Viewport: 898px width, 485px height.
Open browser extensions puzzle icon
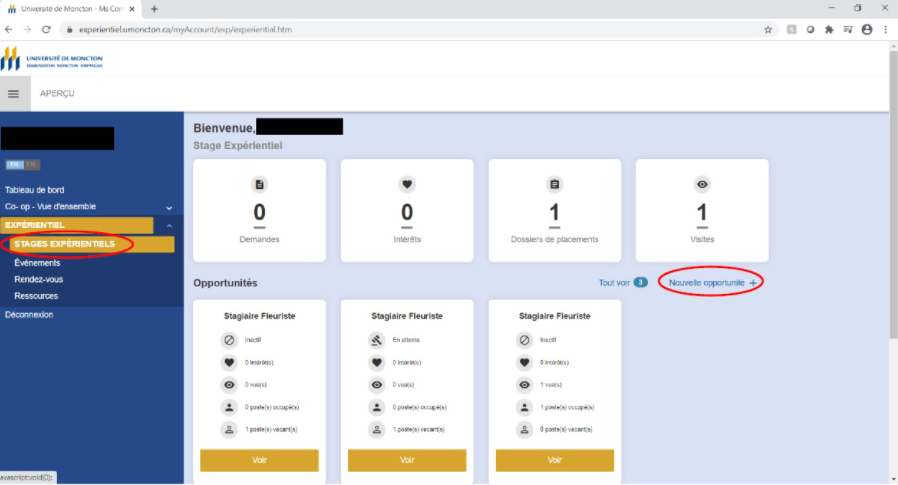click(x=829, y=30)
